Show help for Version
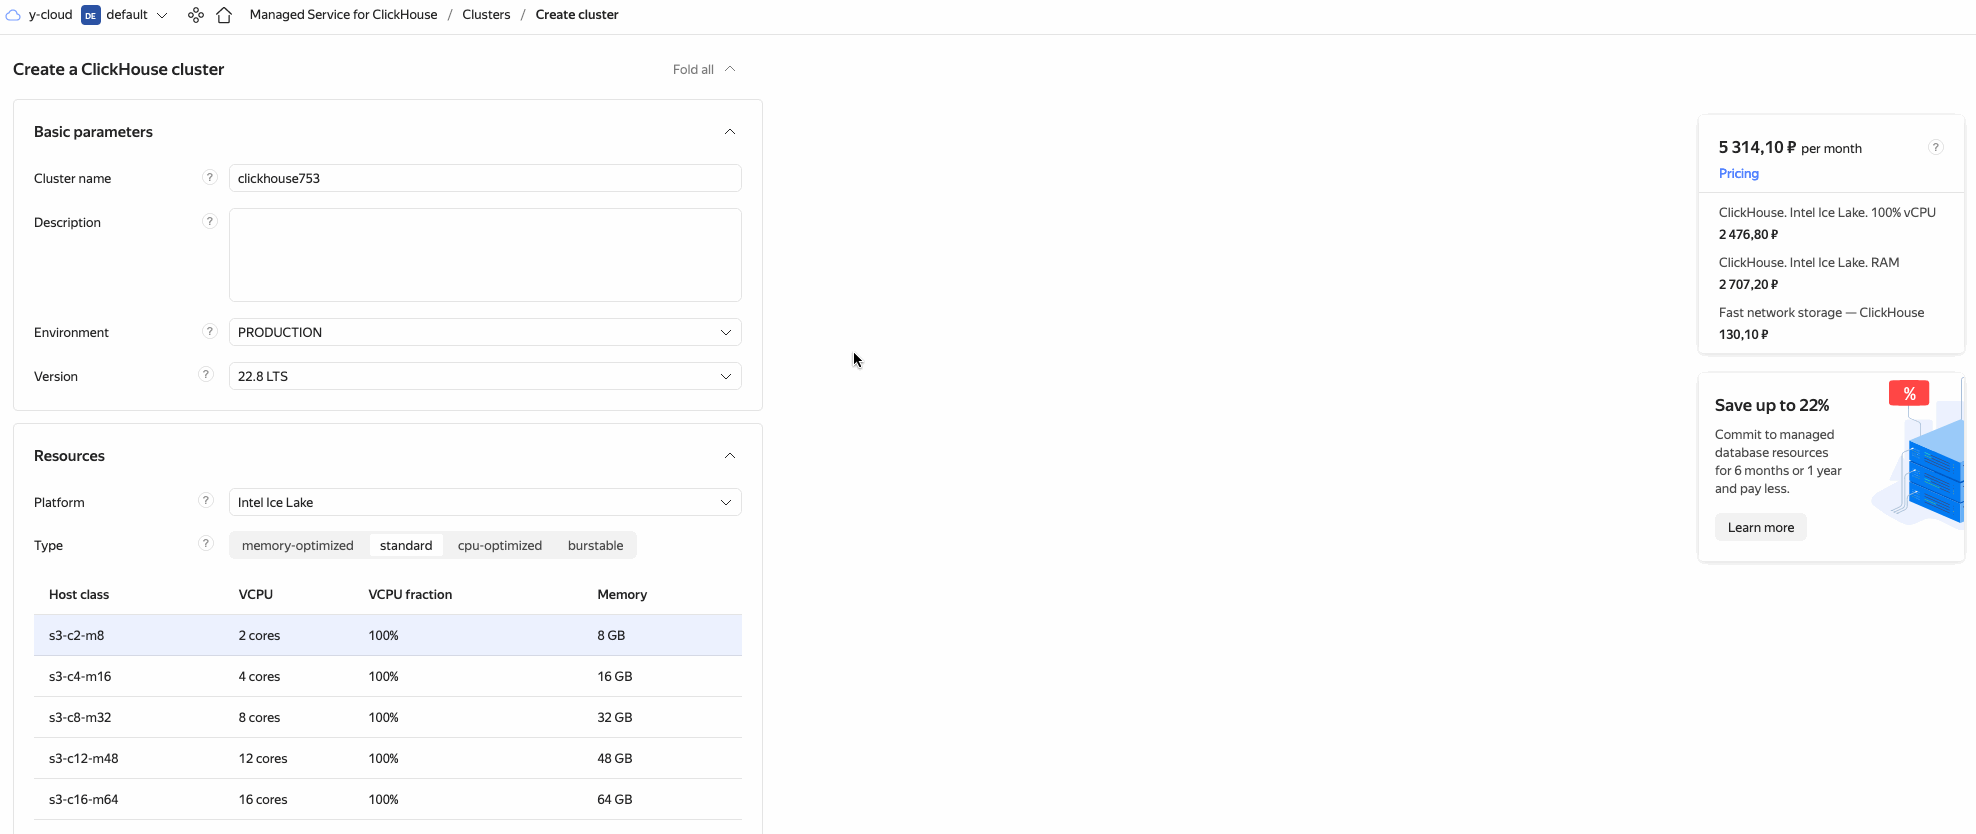Viewport: 1976px width, 834px height. (206, 374)
